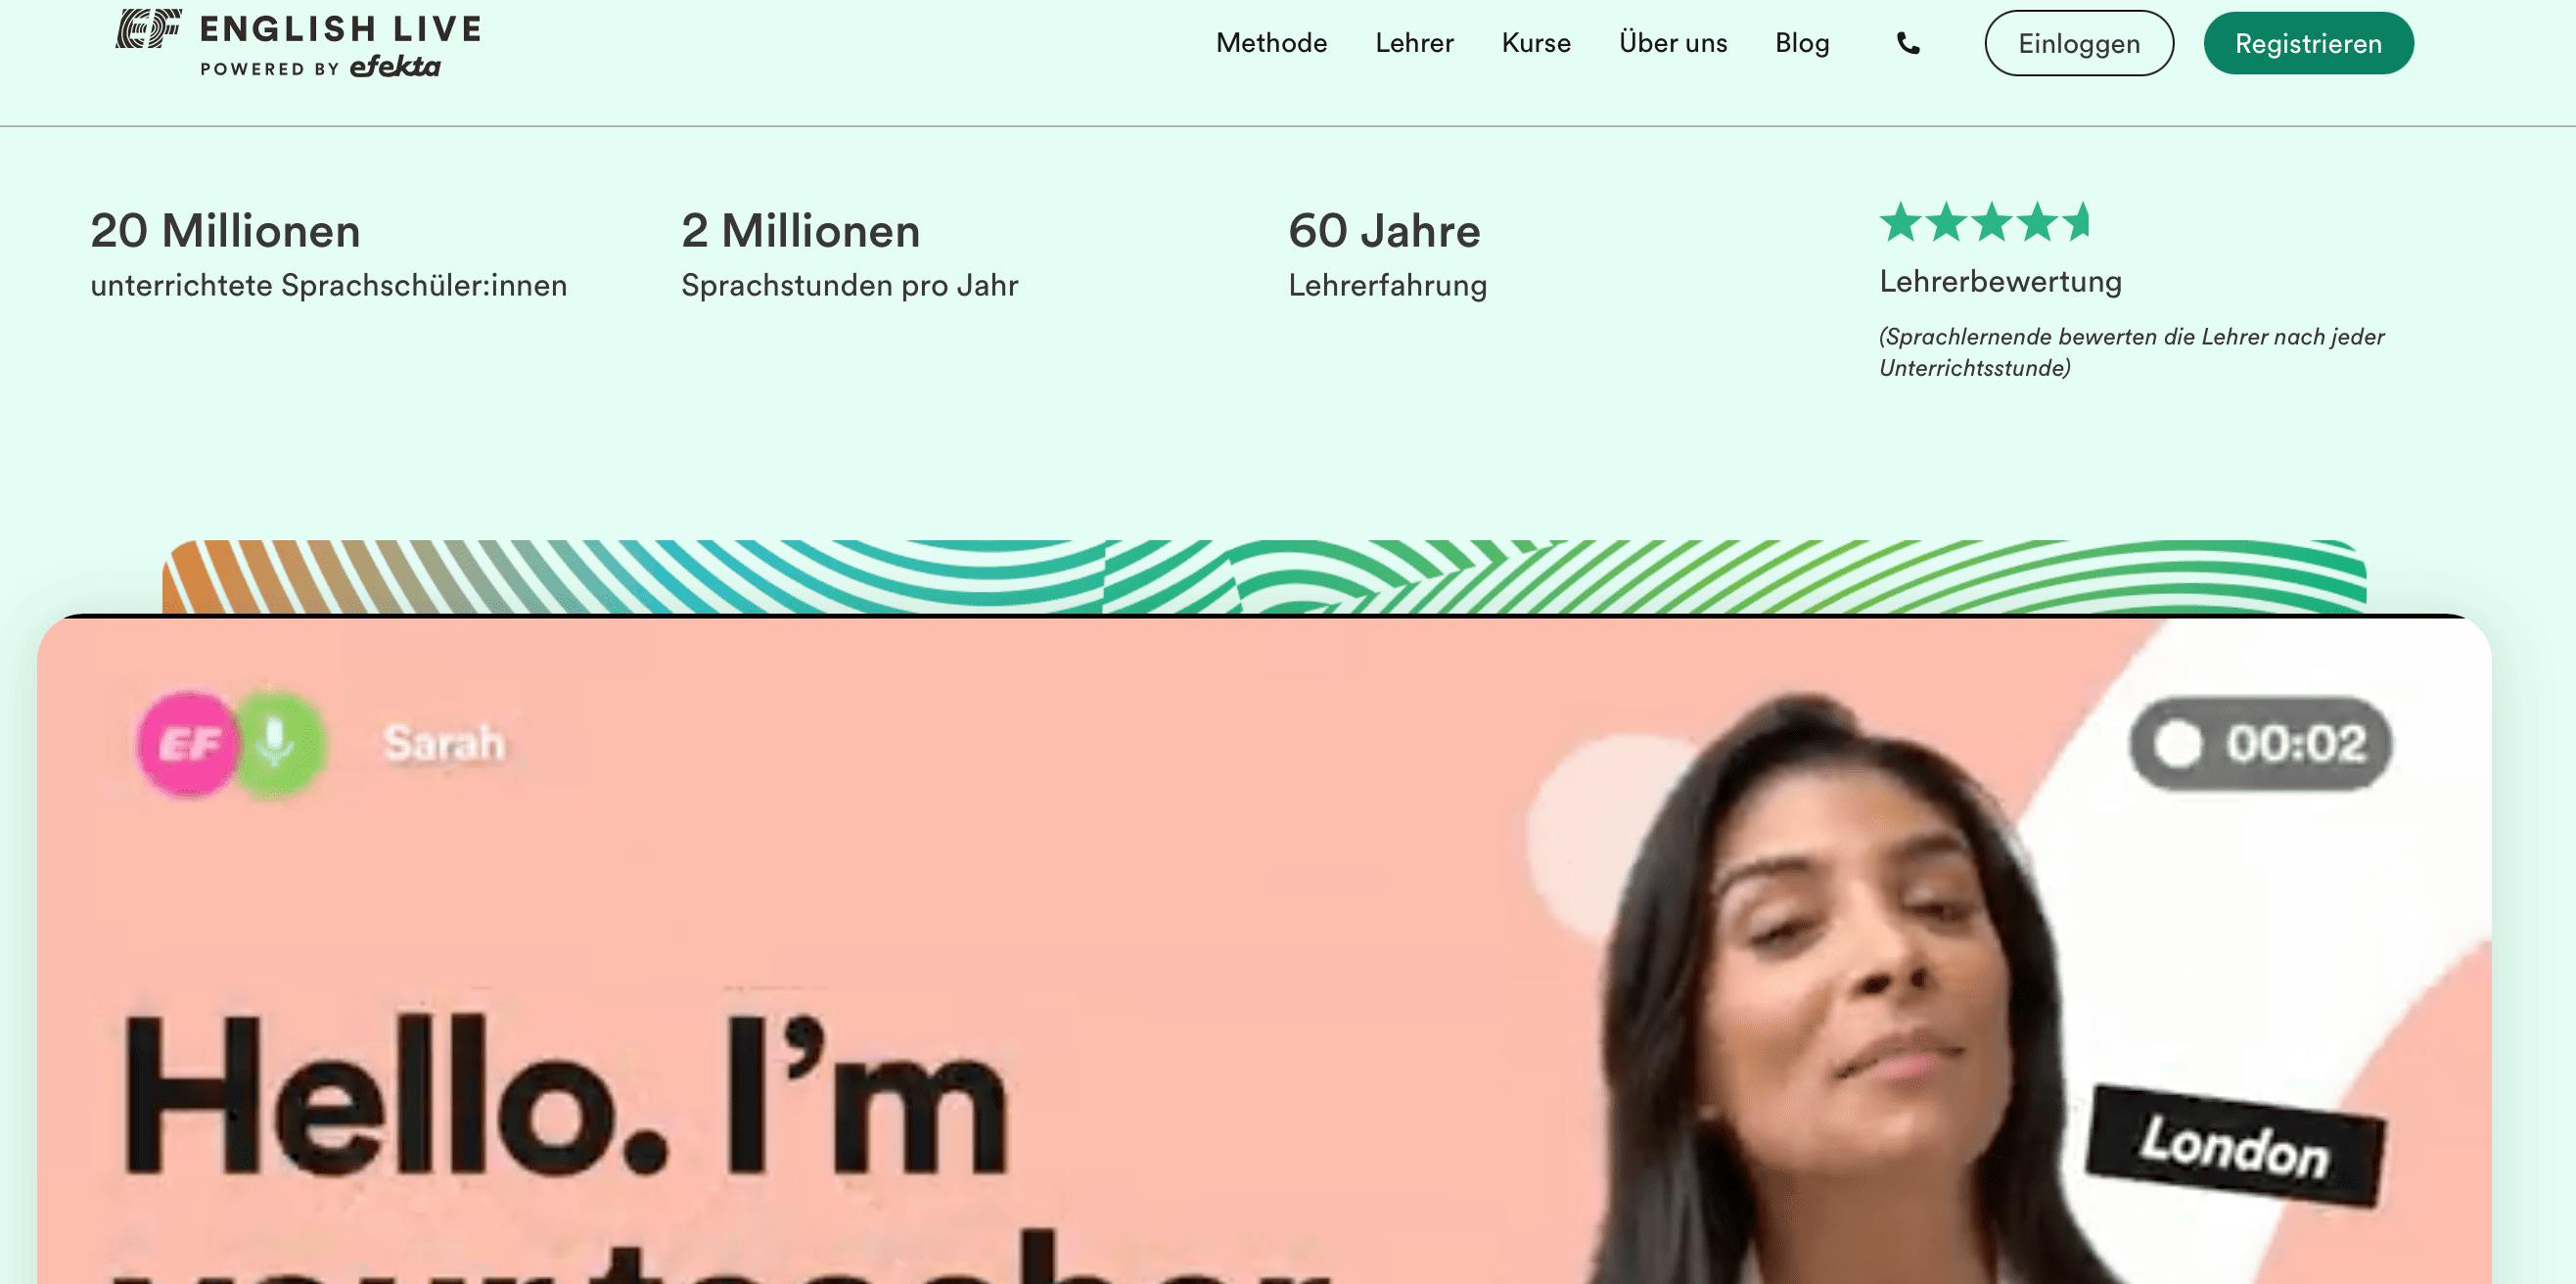Click the green microphone icon
The height and width of the screenshot is (1284, 2576).
click(276, 744)
